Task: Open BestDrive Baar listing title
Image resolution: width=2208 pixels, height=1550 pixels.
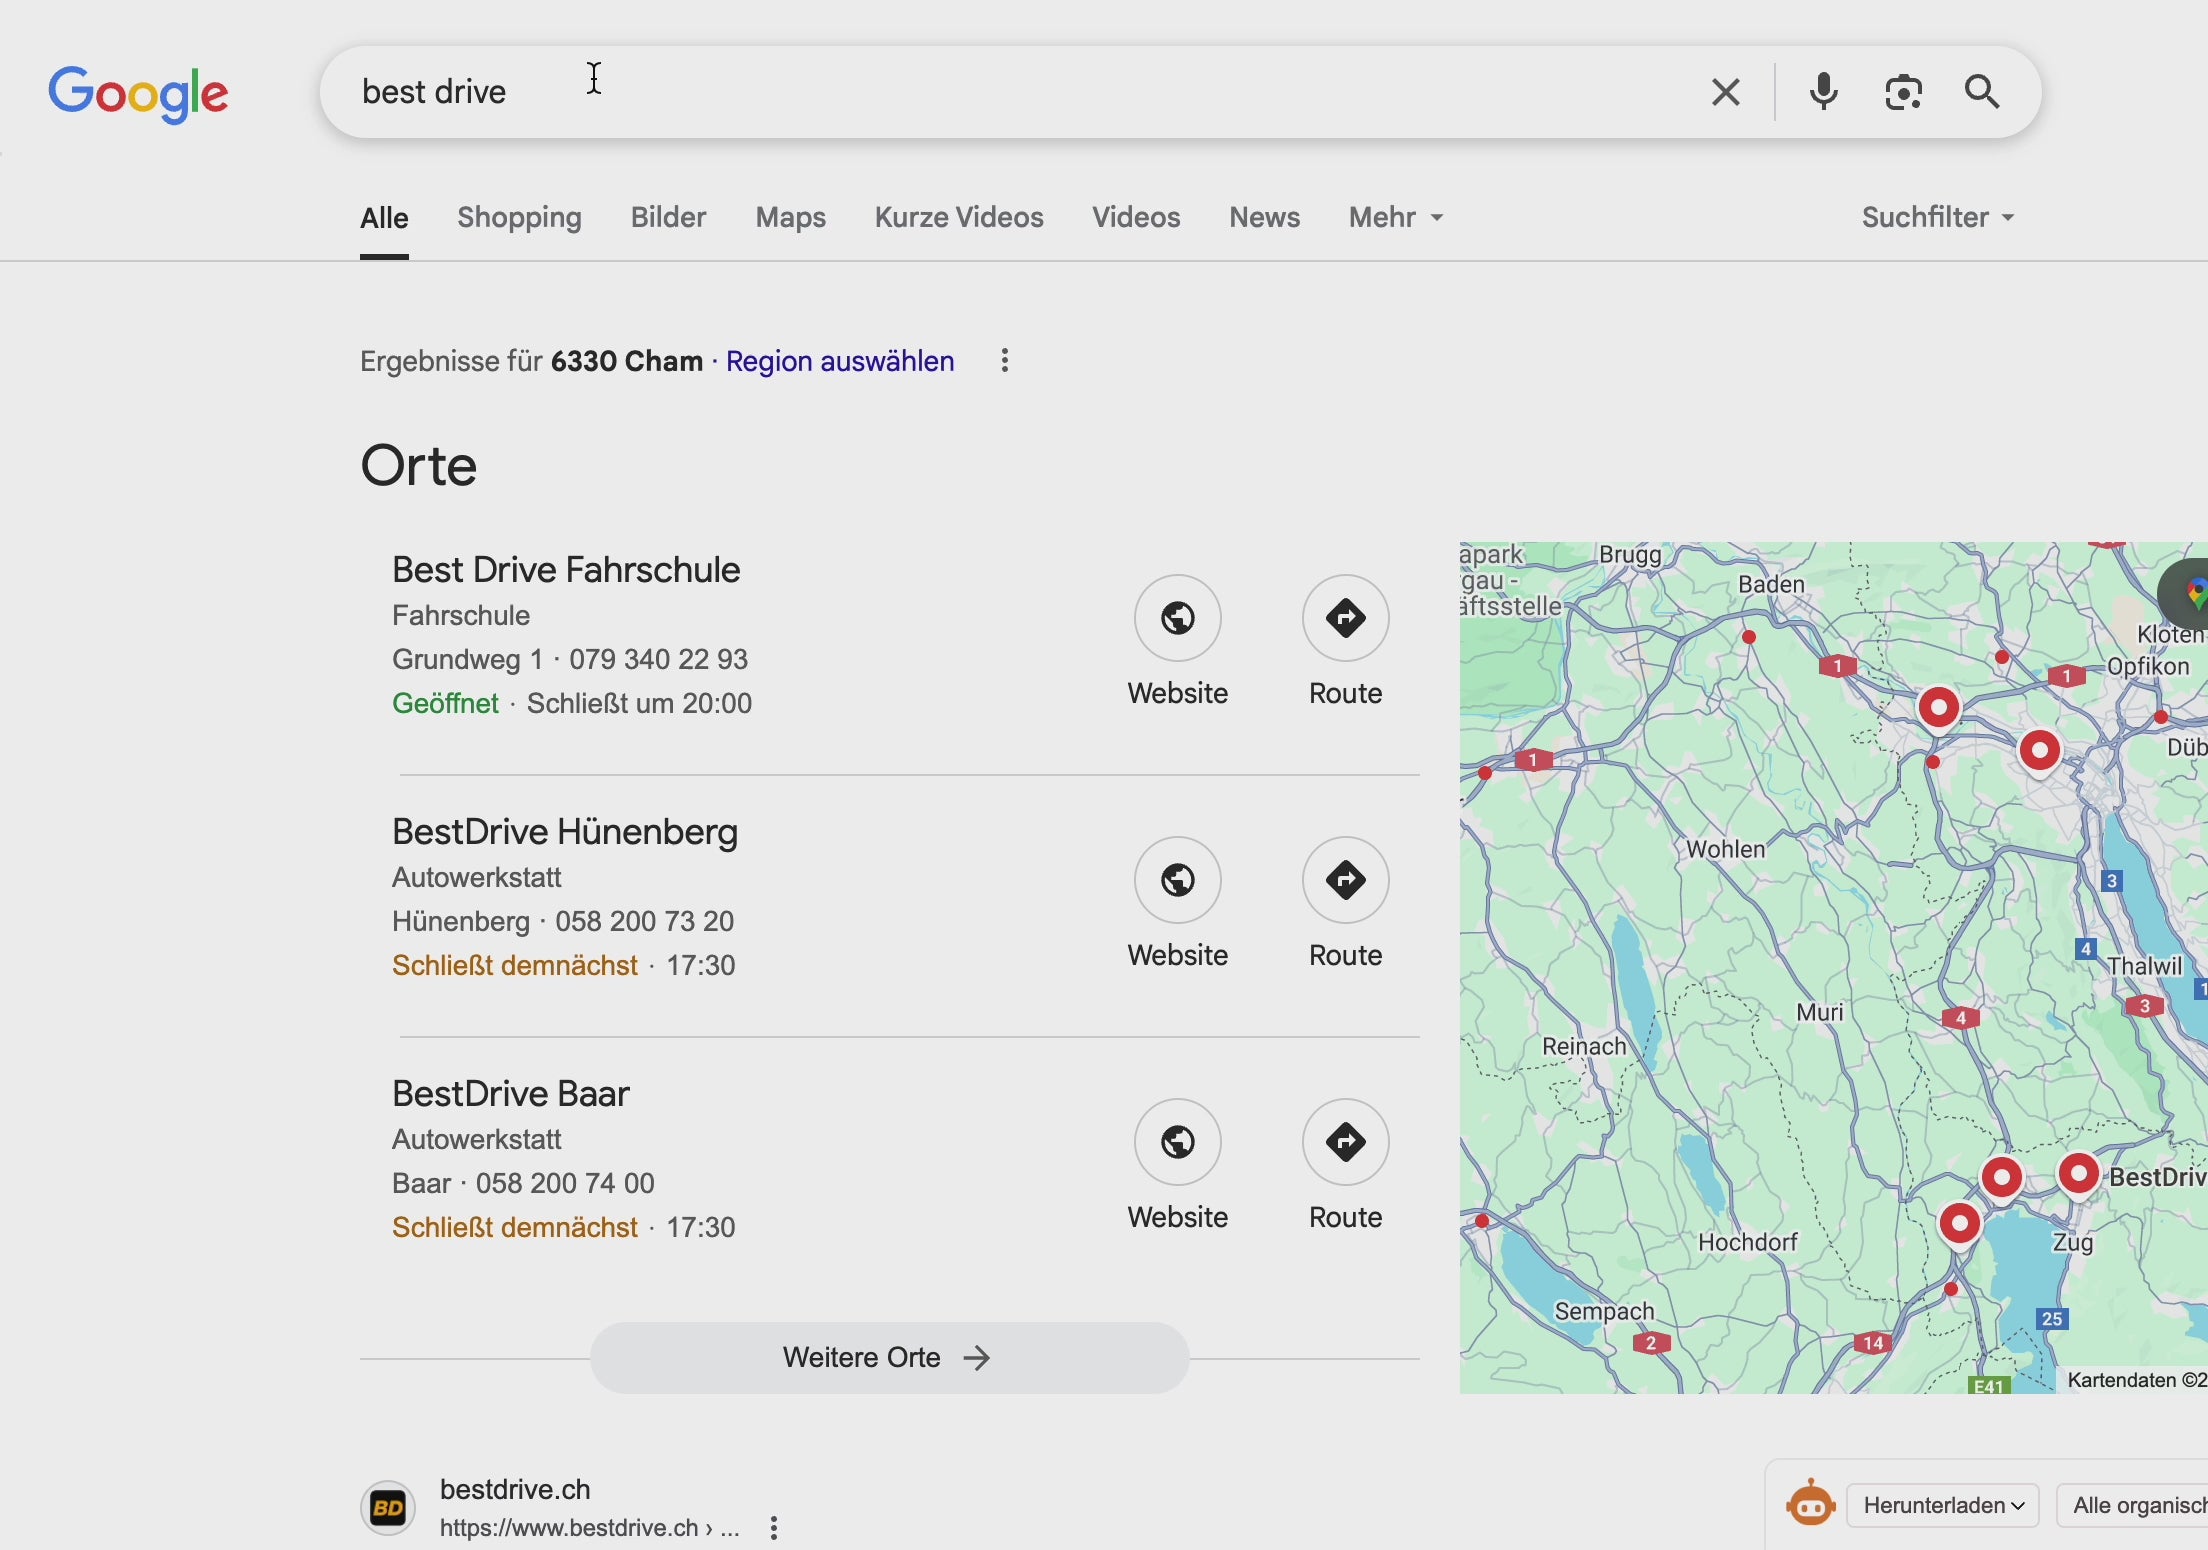Action: [510, 1094]
